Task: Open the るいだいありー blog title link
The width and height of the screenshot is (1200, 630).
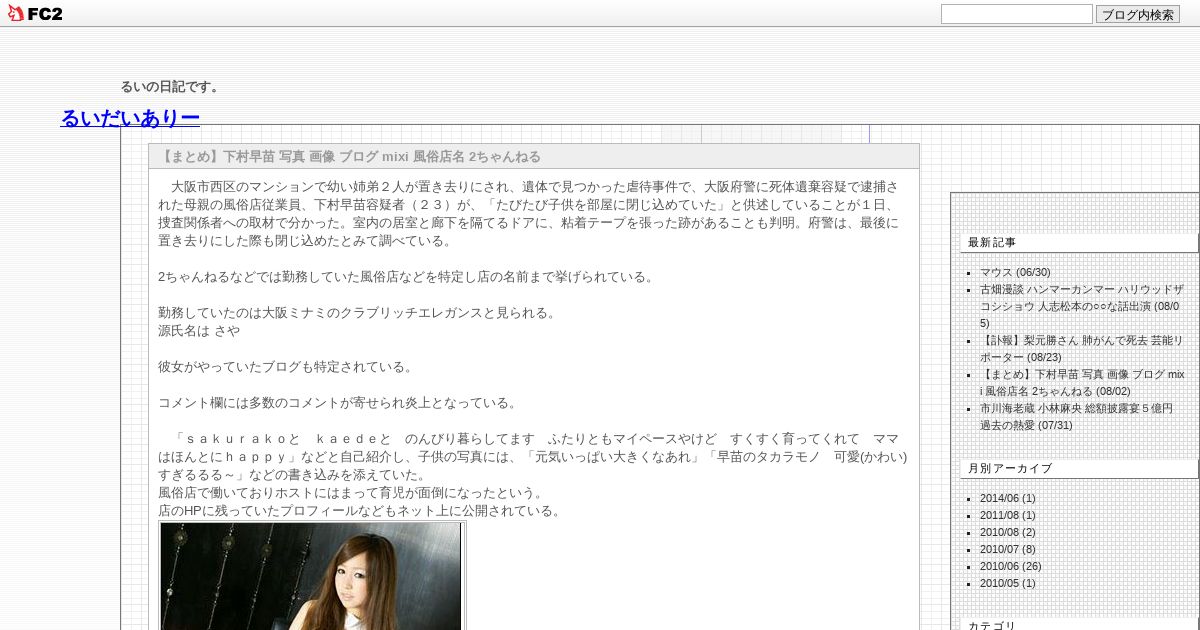Action: (x=130, y=118)
